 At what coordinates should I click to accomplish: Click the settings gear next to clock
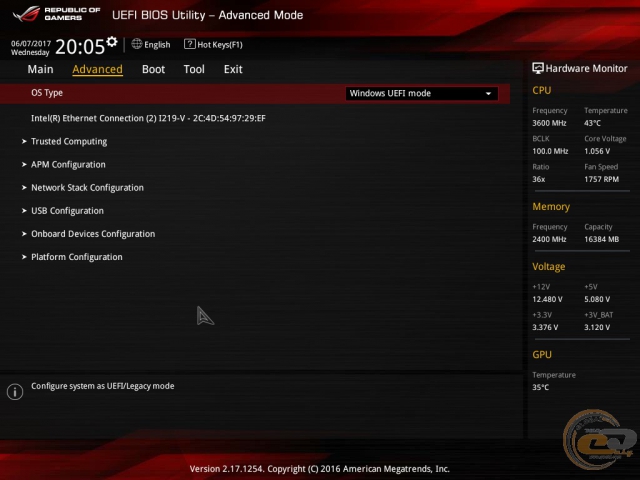(112, 42)
